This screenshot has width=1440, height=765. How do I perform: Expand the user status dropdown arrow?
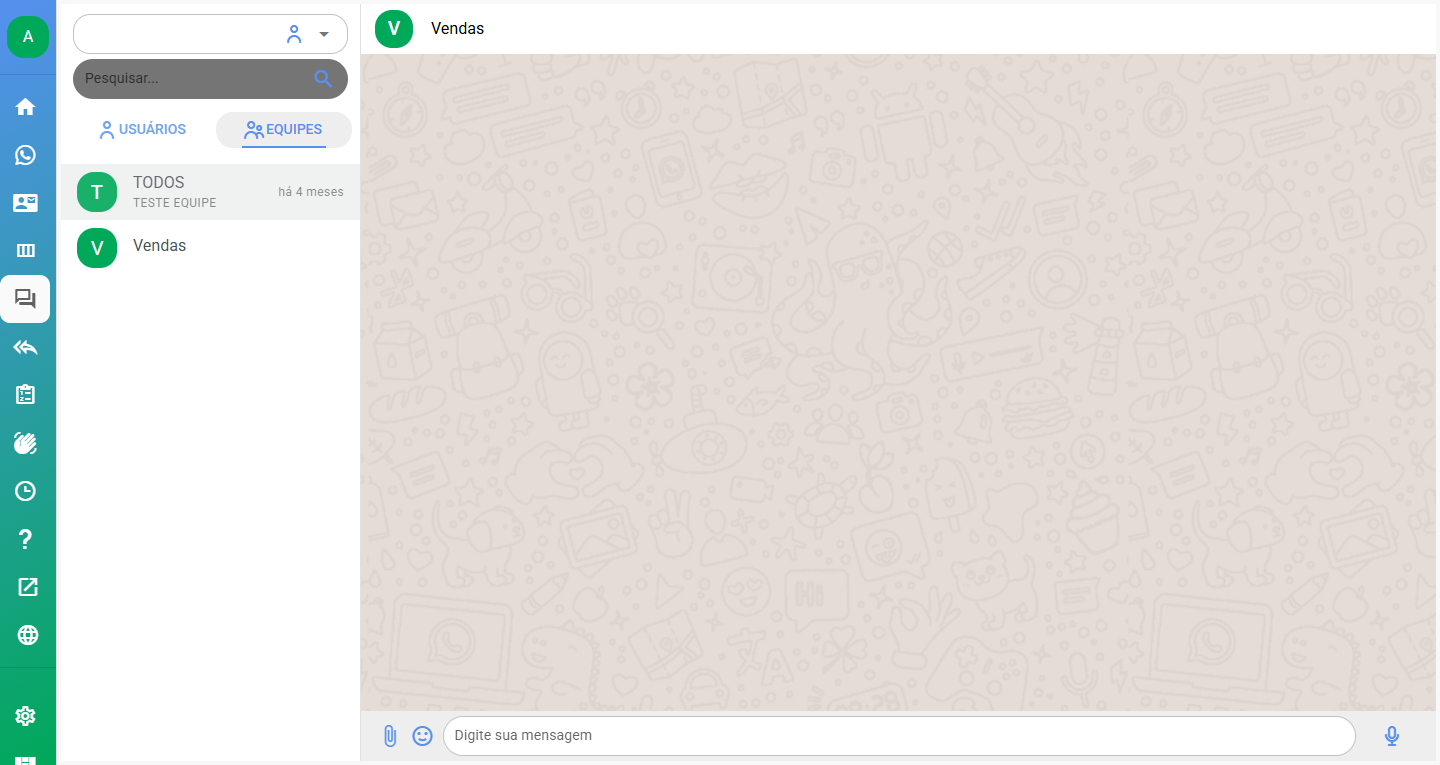tap(323, 33)
